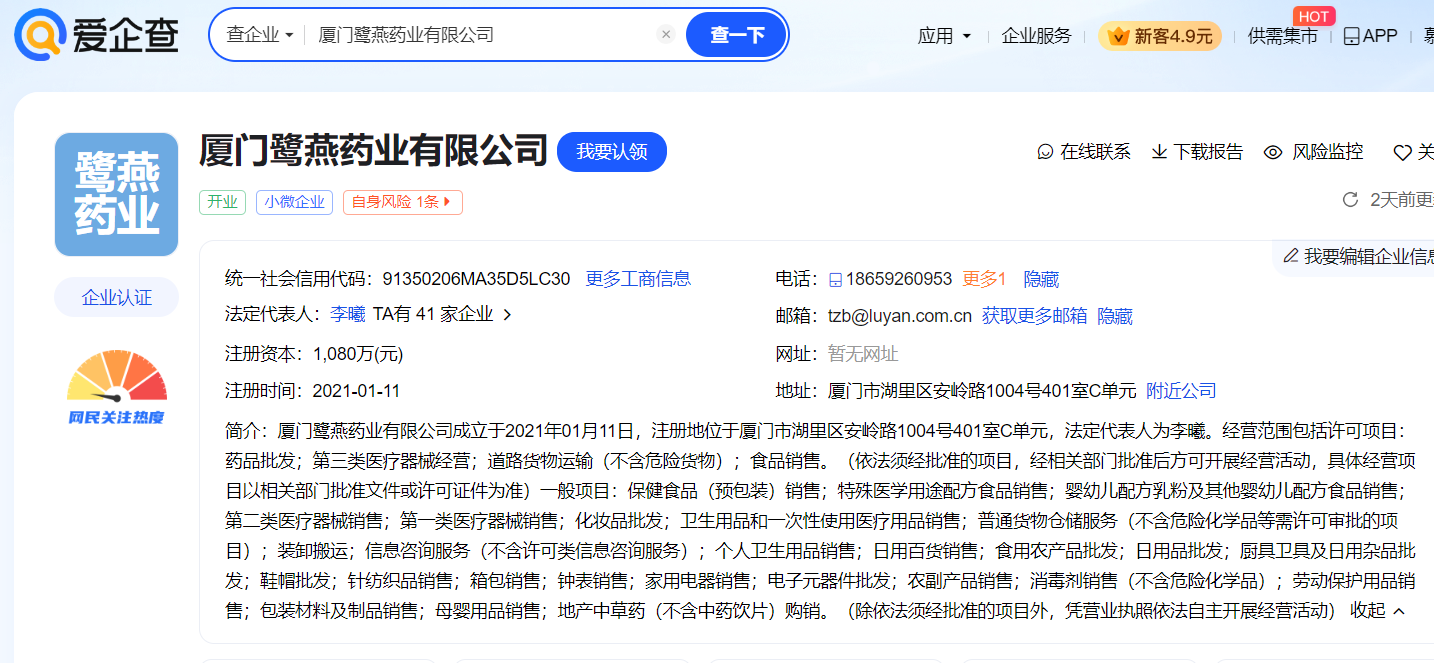Viewport: 1434px width, 663px height.
Task: Open the 自身风险 1条 risk tag
Action: click(402, 202)
